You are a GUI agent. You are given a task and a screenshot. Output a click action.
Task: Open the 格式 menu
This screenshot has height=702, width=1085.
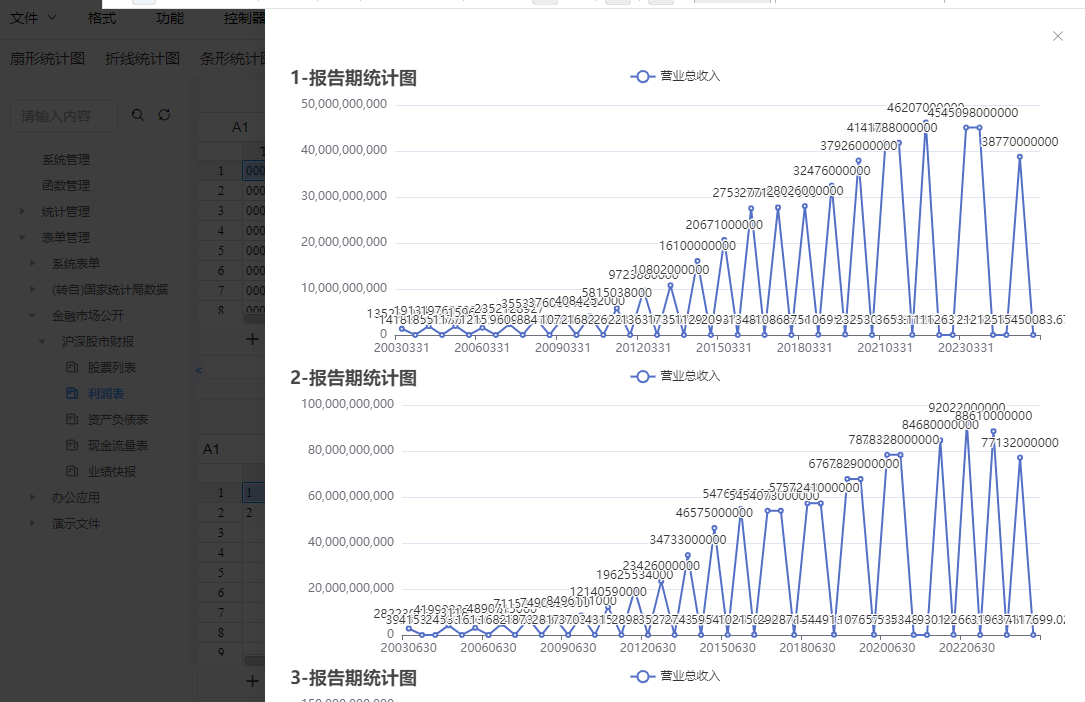pos(102,18)
